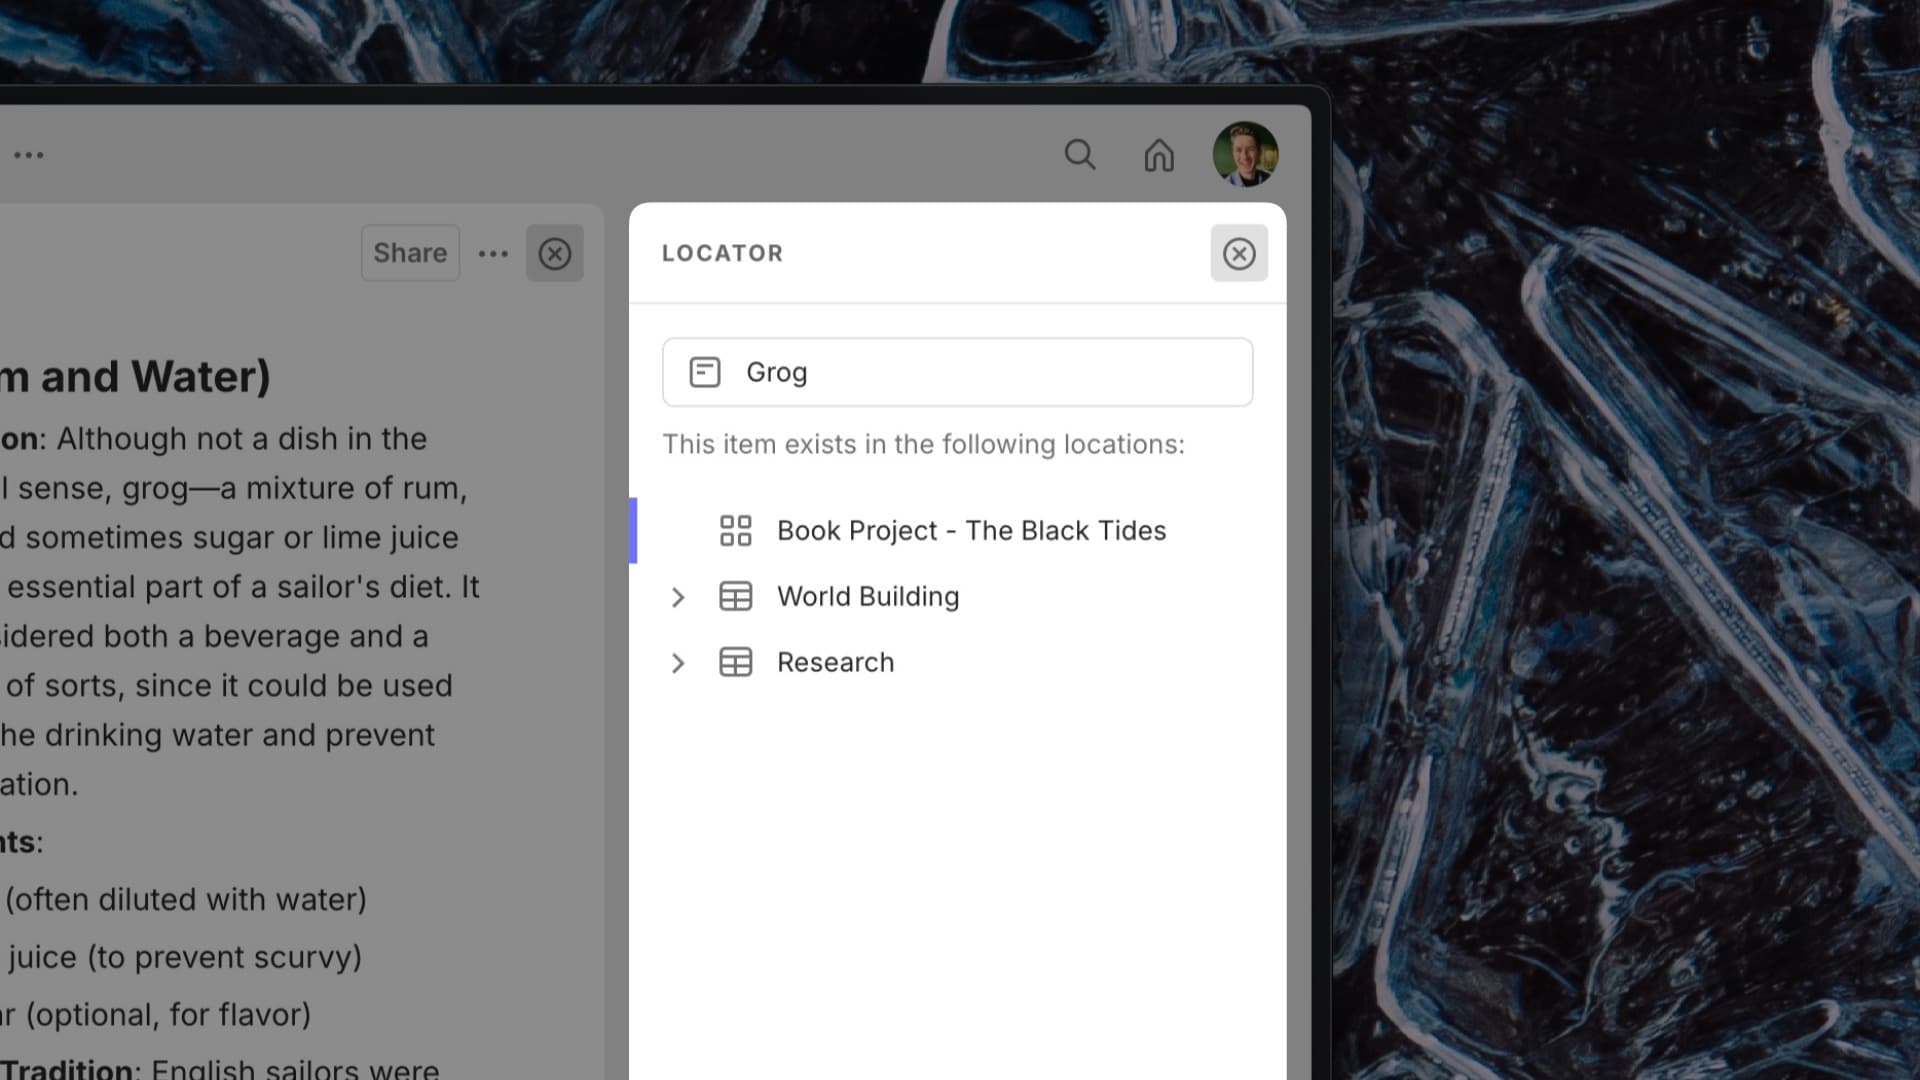Click the Grog card icon
1920x1080 pixels.
[705, 372]
